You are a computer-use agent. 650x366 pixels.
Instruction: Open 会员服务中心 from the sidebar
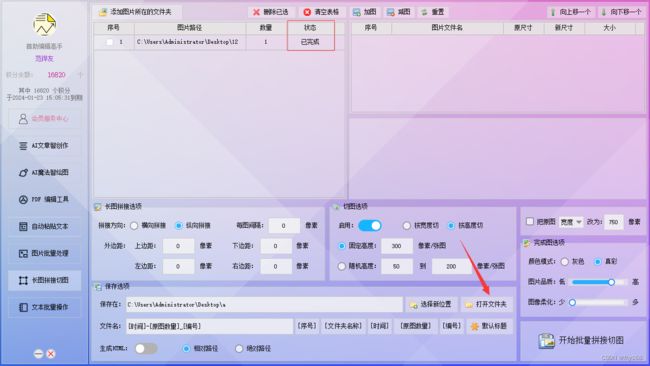click(44, 119)
